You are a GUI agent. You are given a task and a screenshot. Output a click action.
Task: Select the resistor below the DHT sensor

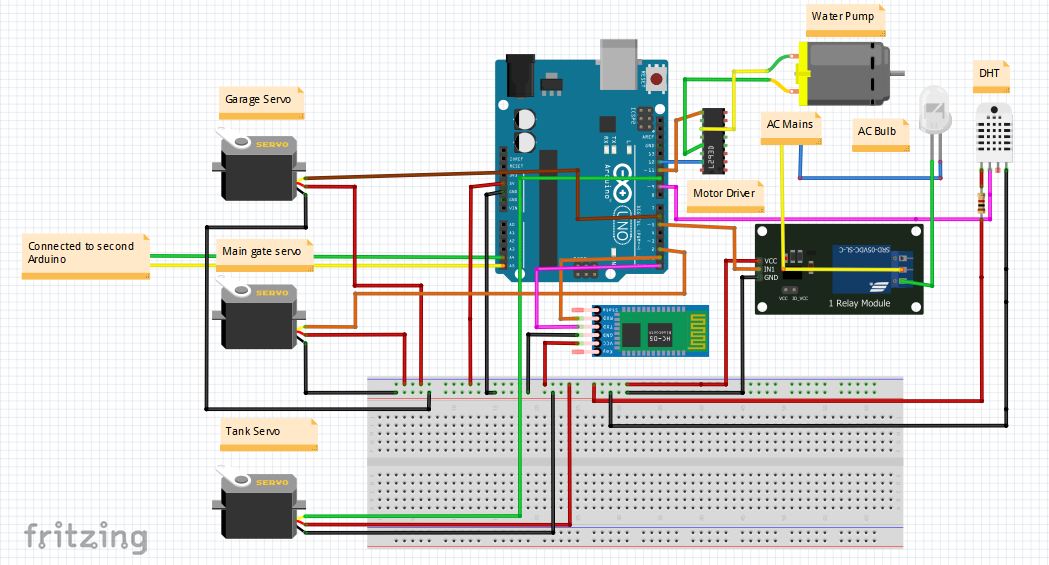pos(981,204)
